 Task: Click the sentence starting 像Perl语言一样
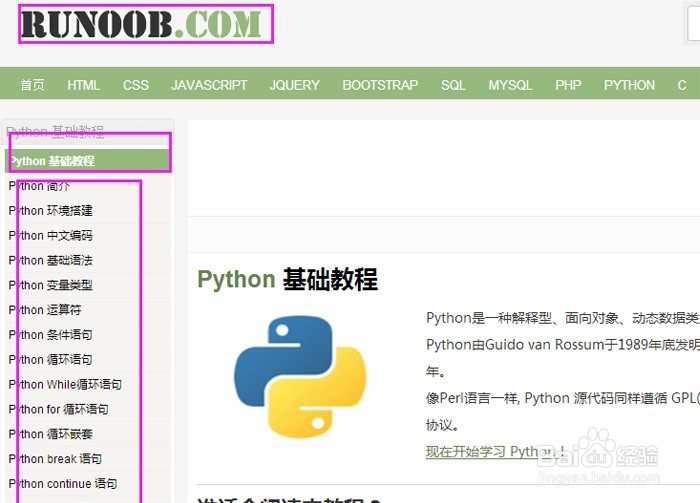tap(562, 398)
